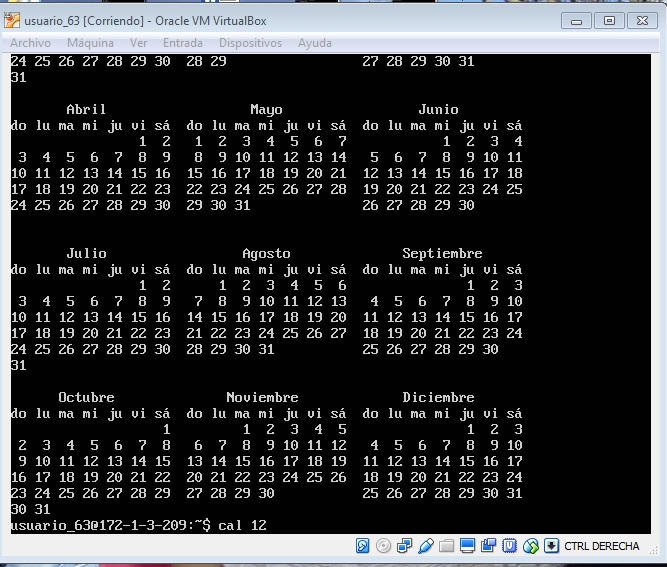
Task: Click the Julio month heading
Action: [86, 254]
